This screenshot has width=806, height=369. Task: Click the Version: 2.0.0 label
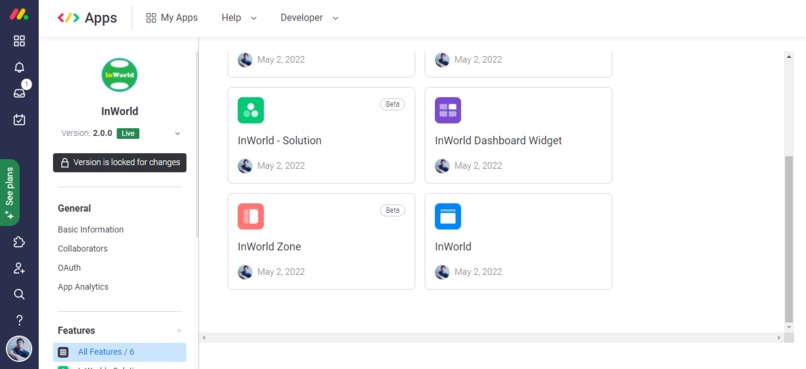[87, 133]
